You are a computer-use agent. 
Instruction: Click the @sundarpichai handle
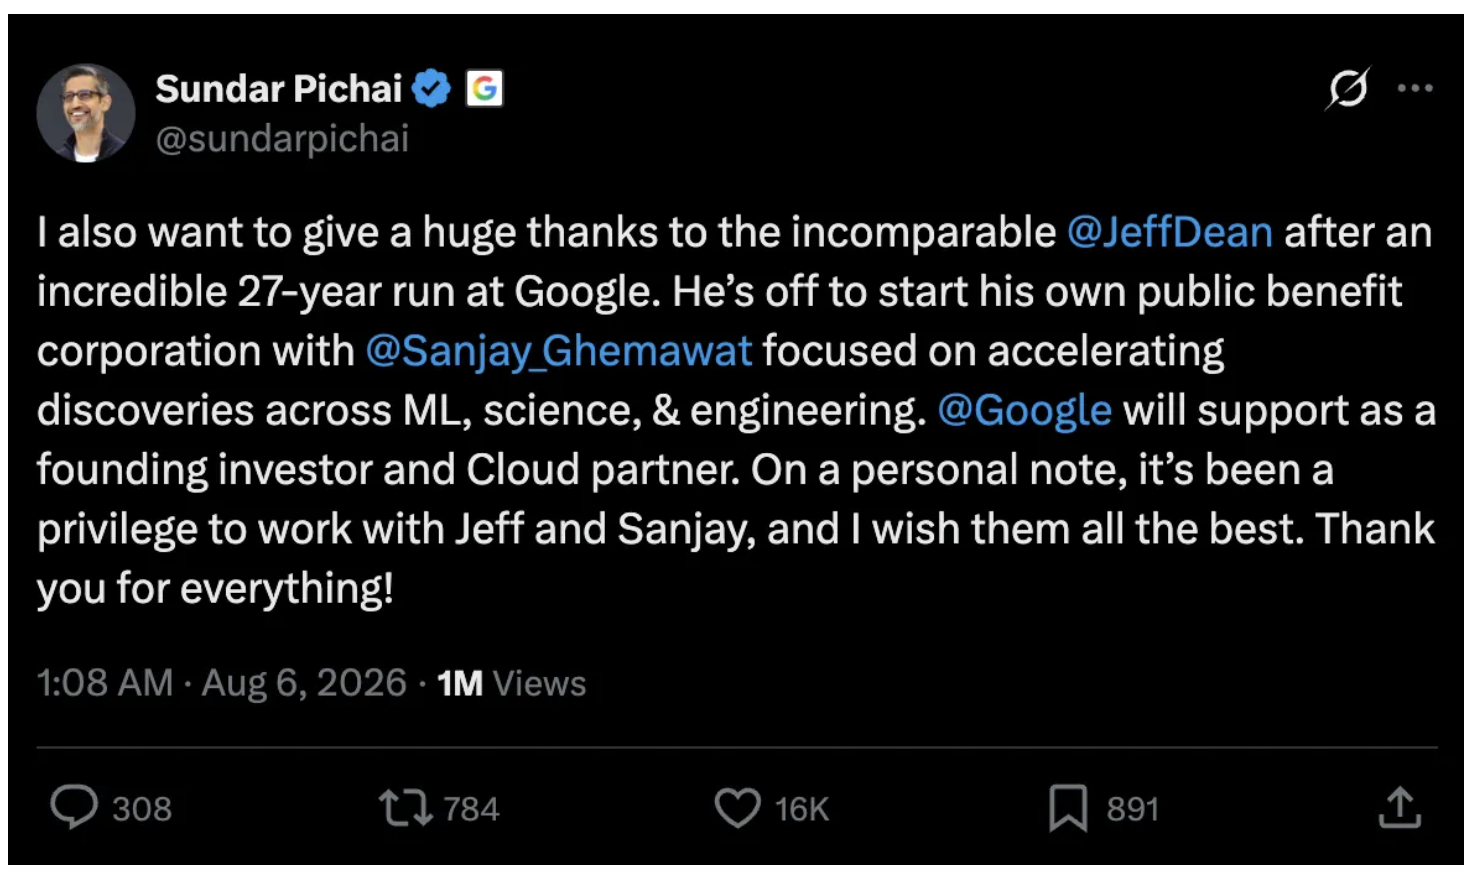pyautogui.click(x=282, y=139)
